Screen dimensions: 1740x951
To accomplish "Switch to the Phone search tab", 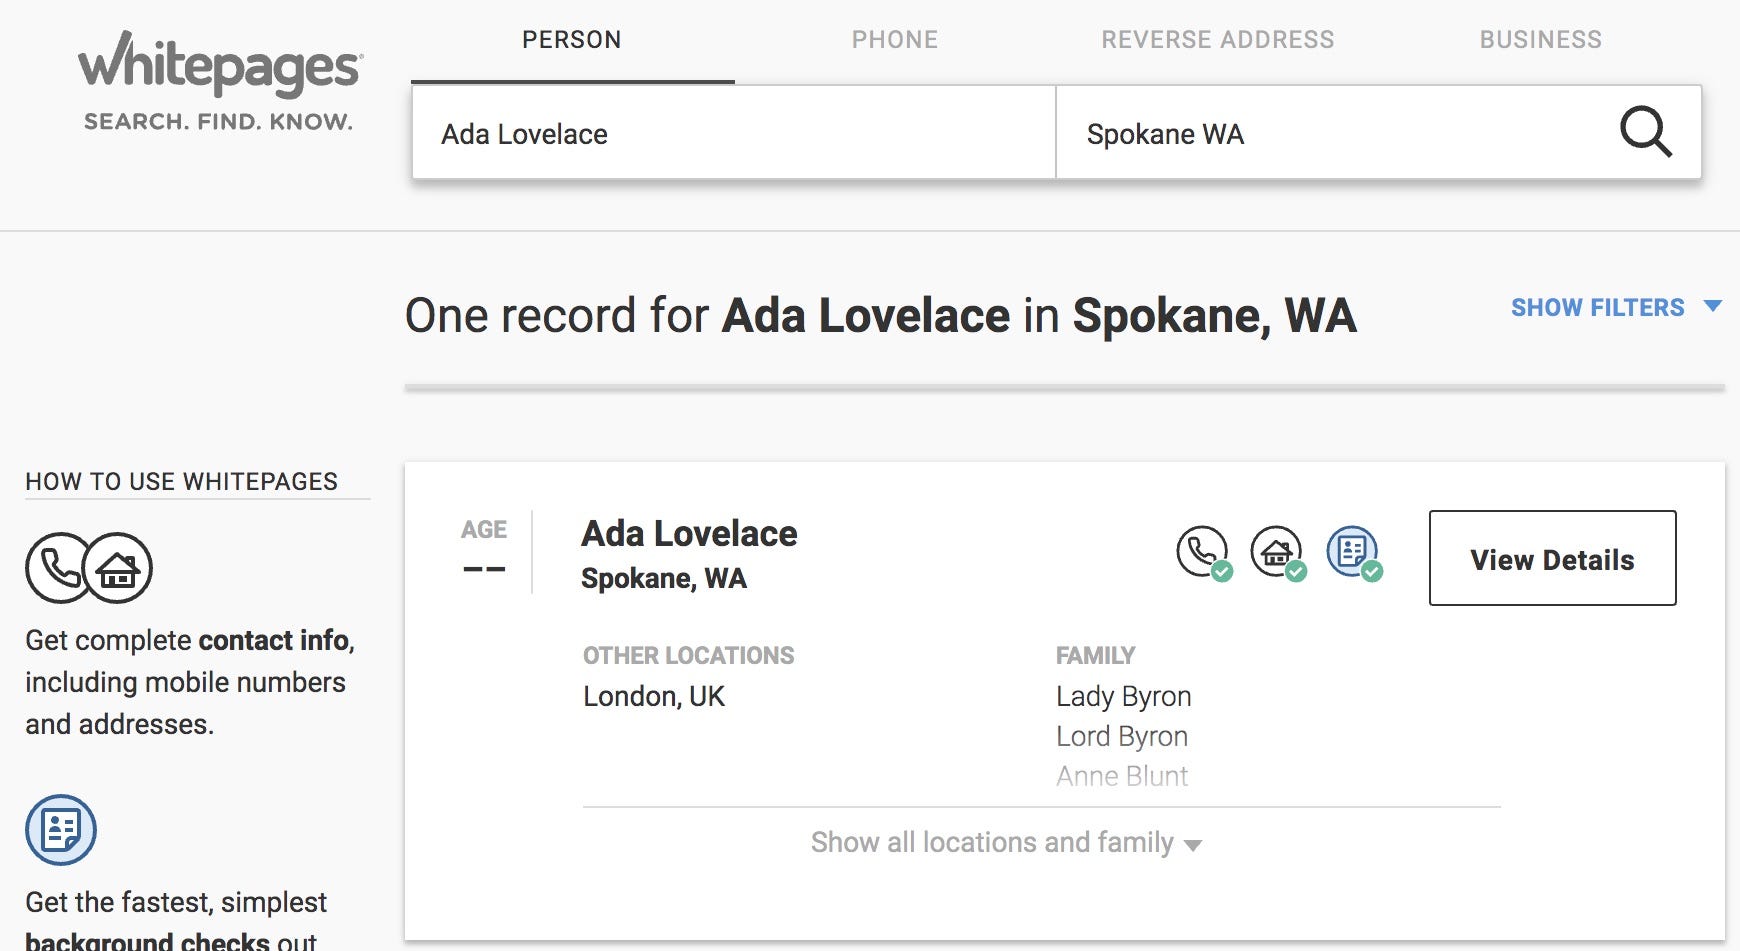I will (x=895, y=40).
